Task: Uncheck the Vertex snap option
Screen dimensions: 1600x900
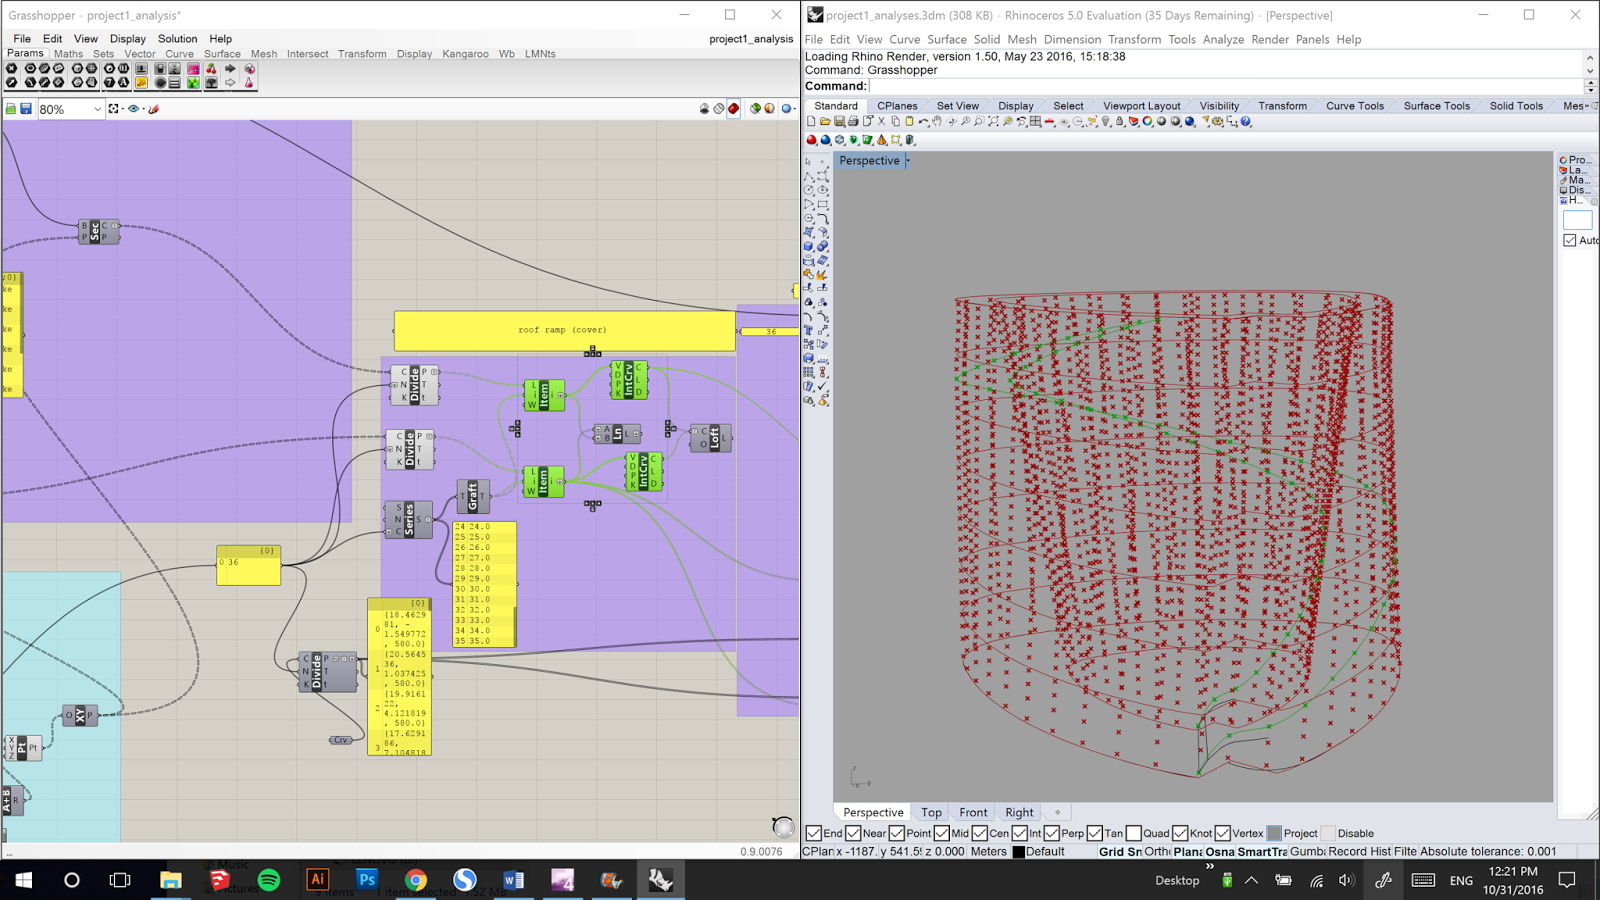Action: pyautogui.click(x=1224, y=833)
